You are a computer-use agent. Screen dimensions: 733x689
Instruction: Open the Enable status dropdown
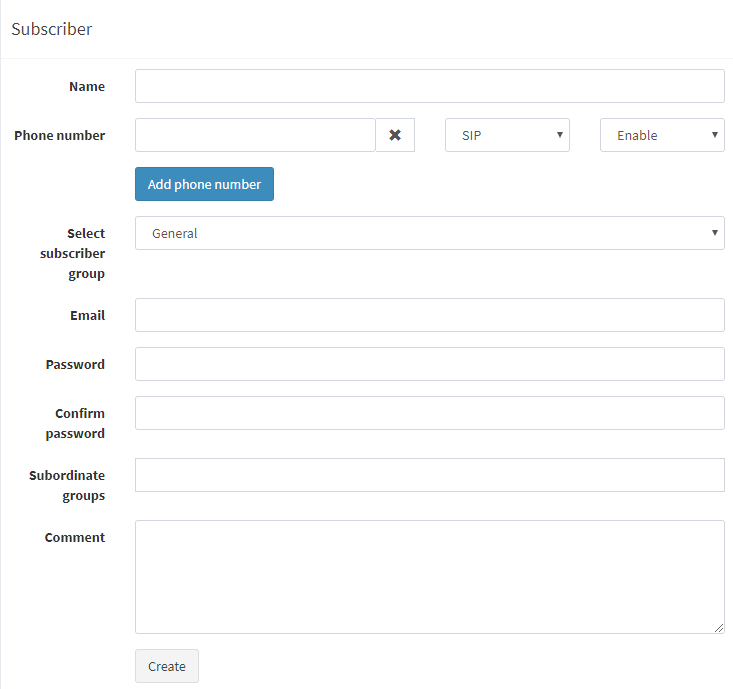tap(662, 135)
